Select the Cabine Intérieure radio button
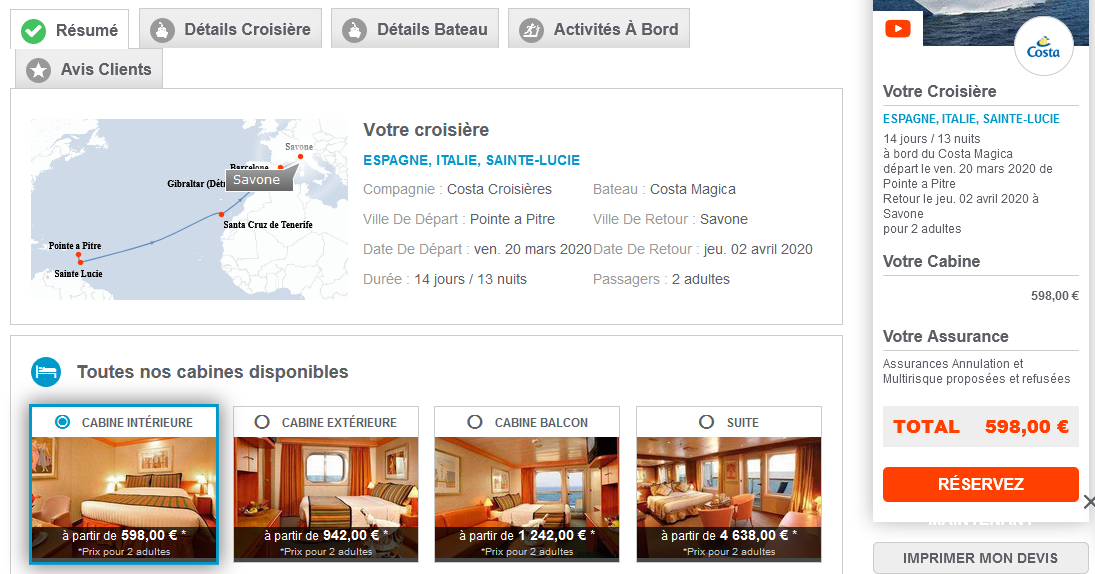The height and width of the screenshot is (574, 1095). [62, 422]
